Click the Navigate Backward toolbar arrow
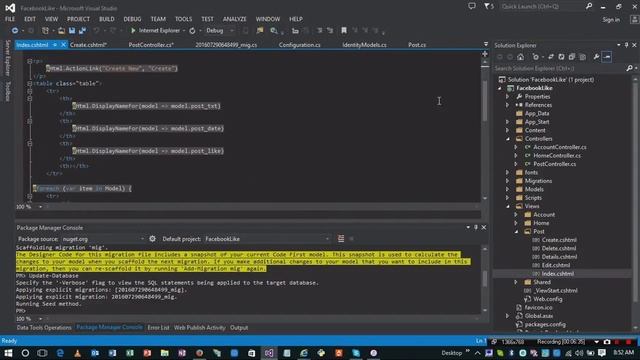Viewport: 640px width, 360px height. tap(15, 31)
